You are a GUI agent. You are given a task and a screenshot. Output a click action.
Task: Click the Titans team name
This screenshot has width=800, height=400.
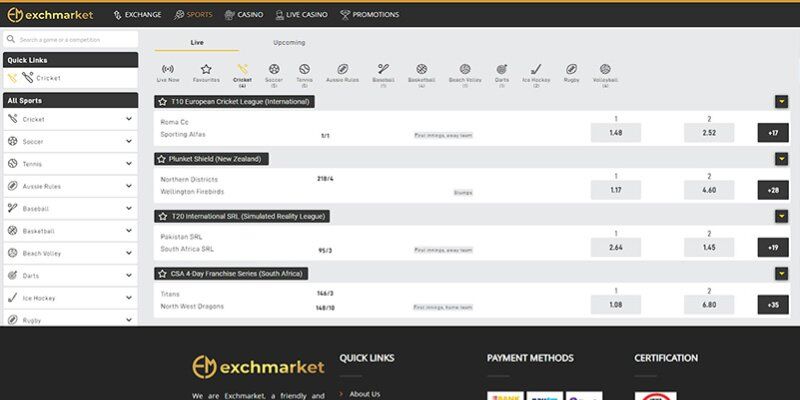[170, 294]
